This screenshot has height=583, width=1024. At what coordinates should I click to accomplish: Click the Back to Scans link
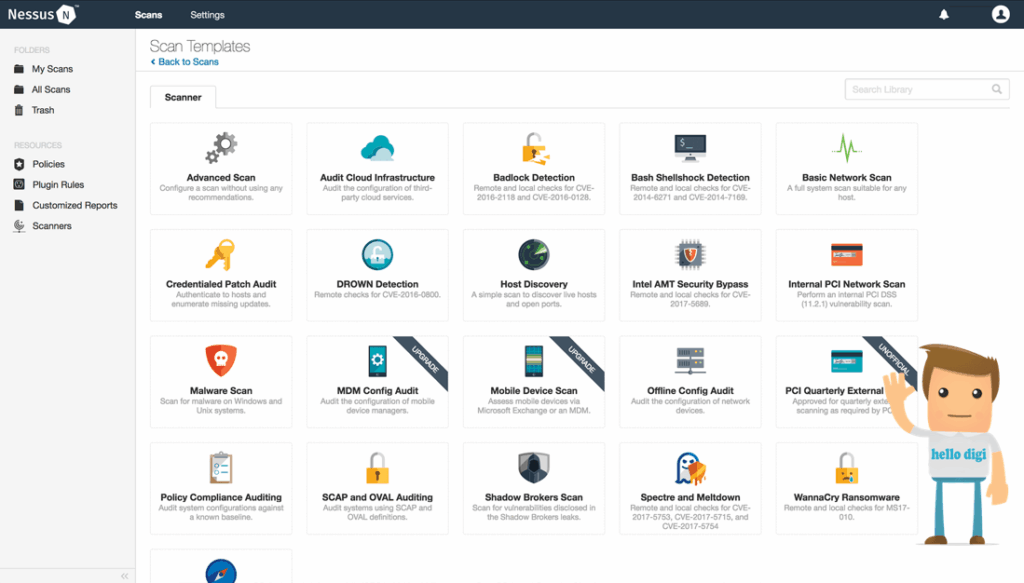coord(185,62)
